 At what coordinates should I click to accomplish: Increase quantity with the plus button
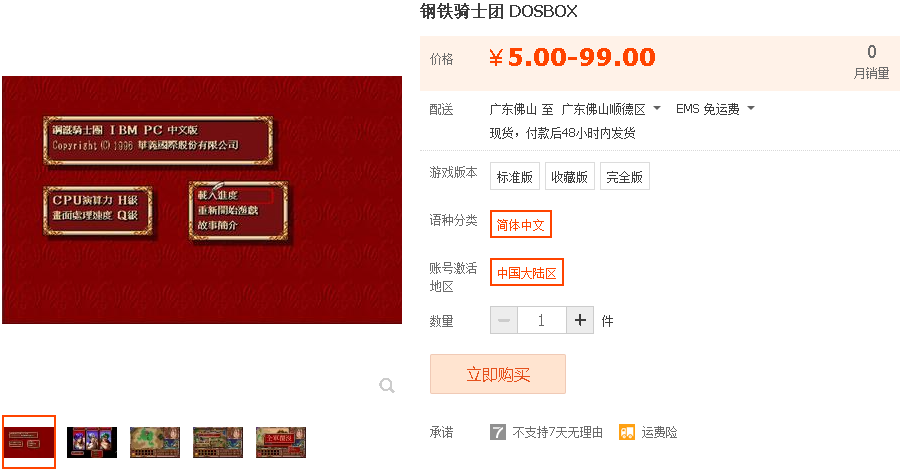pos(580,320)
